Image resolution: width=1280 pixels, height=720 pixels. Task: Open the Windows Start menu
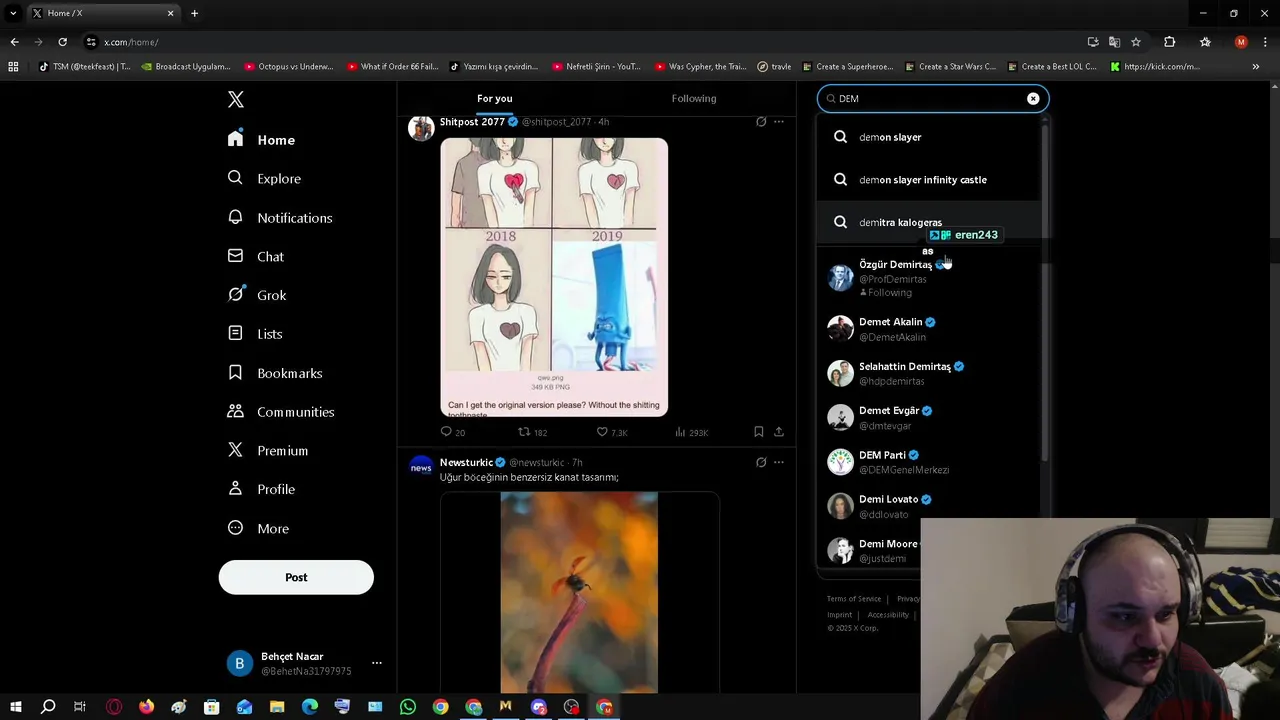pyautogui.click(x=15, y=707)
